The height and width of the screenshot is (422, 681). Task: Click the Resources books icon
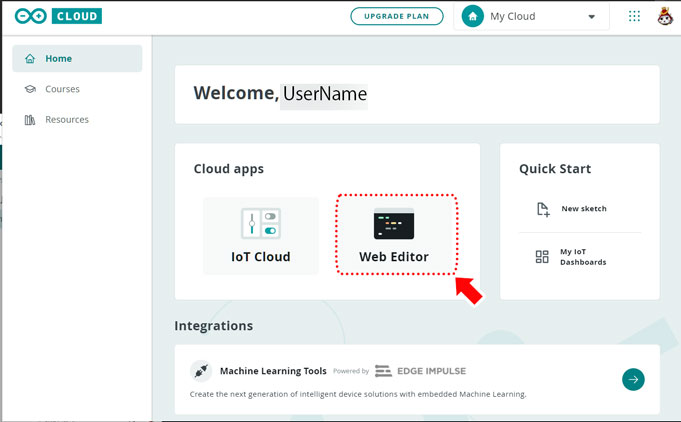pos(30,119)
